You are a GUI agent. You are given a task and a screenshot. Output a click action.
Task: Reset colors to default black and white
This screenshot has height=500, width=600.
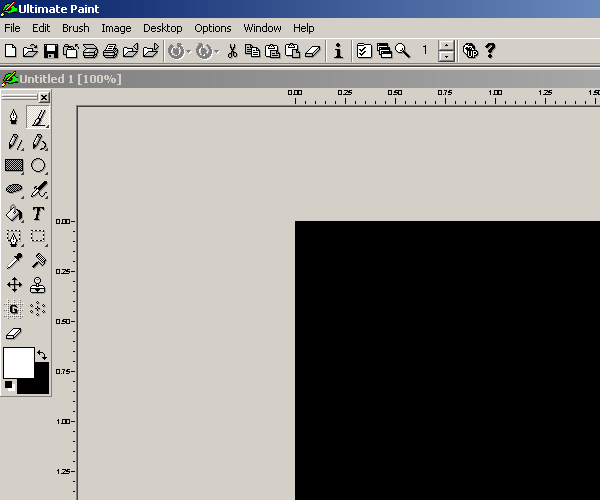[10, 386]
